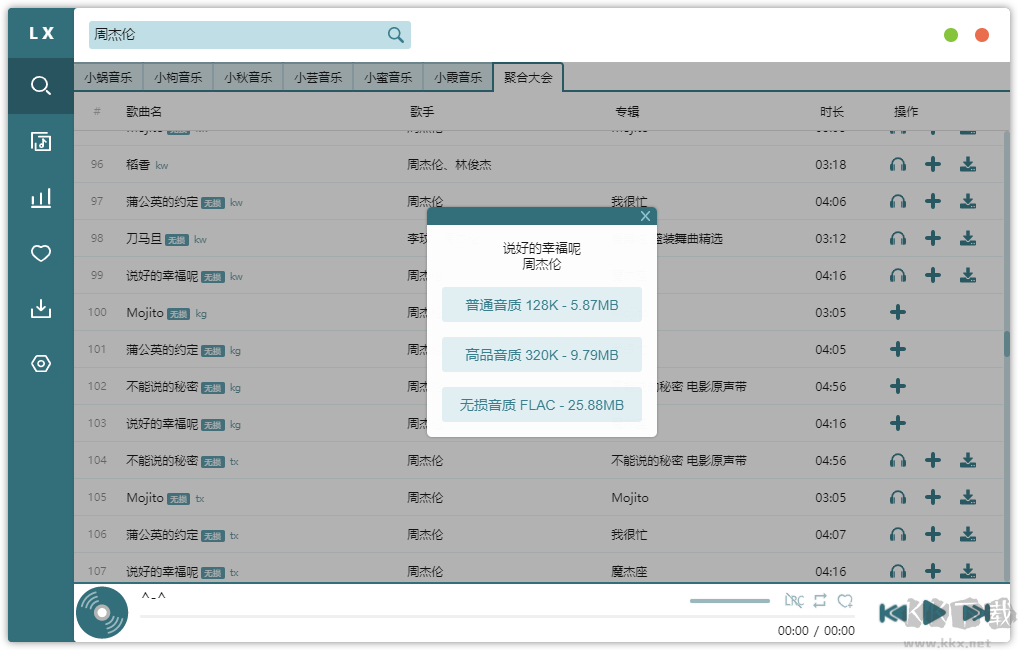The width and height of the screenshot is (1018, 650).
Task: Select 无损音质 FLAC quality option
Action: click(x=541, y=404)
